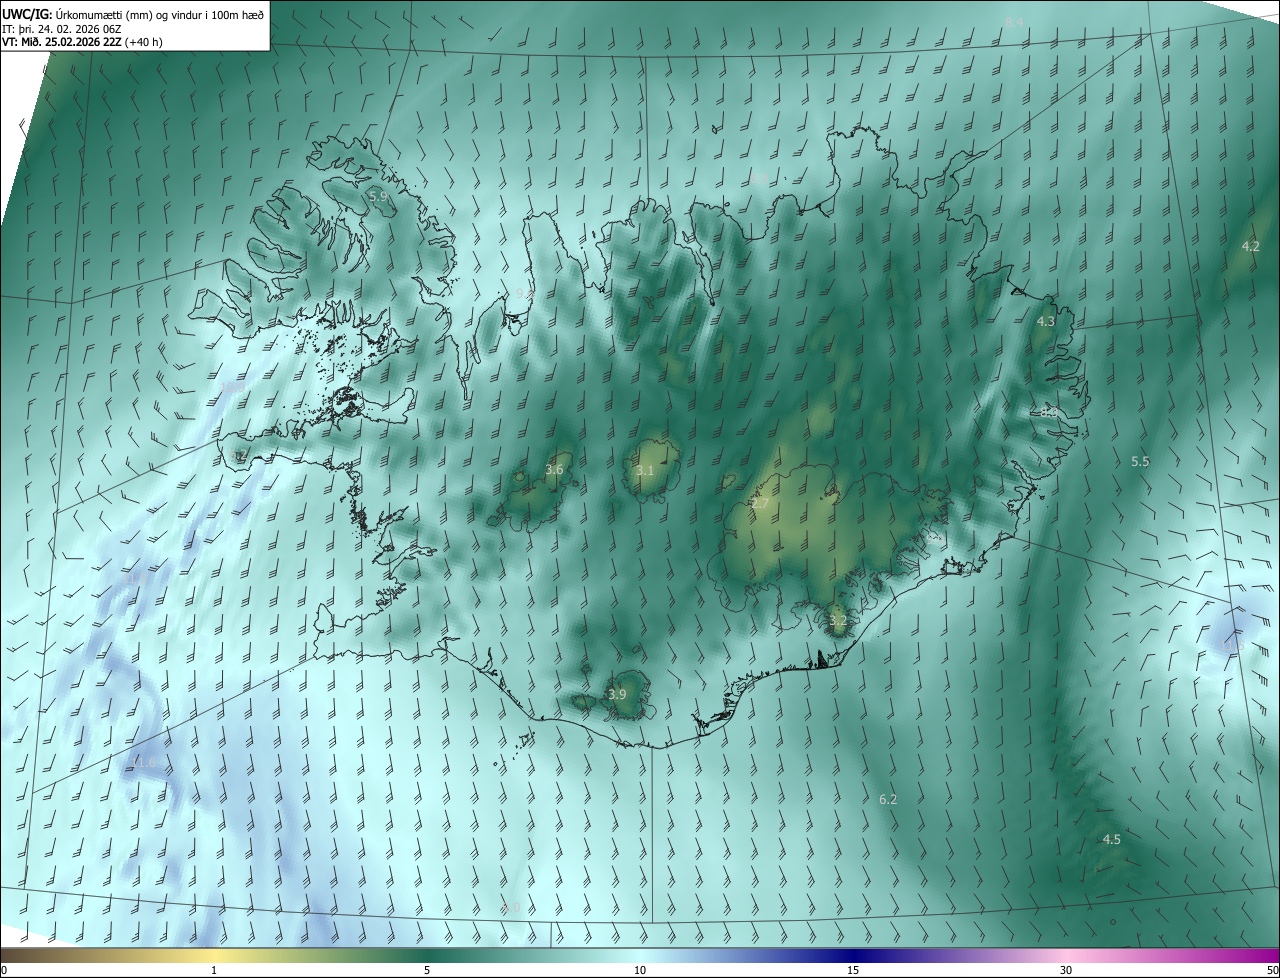Click the 4.5 value label over the ocean
The width and height of the screenshot is (1280, 978).
(x=1111, y=839)
